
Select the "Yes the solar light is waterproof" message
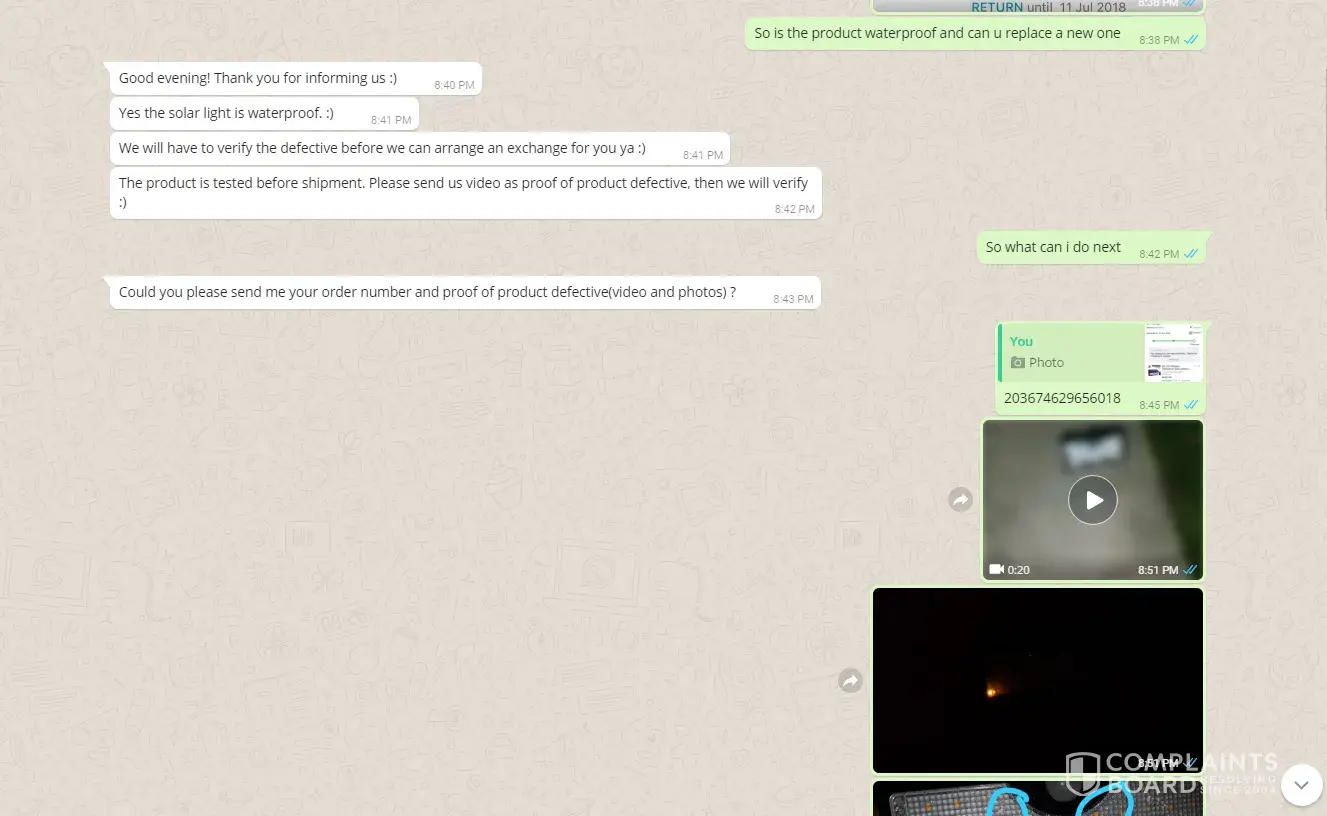pyautogui.click(x=226, y=113)
